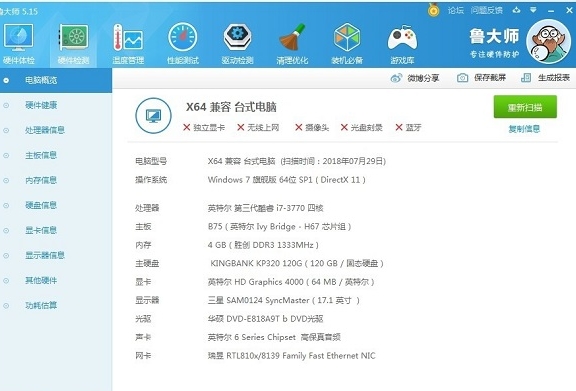Click the red X beside 蓝牙
Viewport: 576px width, 391px height.
click(x=399, y=128)
